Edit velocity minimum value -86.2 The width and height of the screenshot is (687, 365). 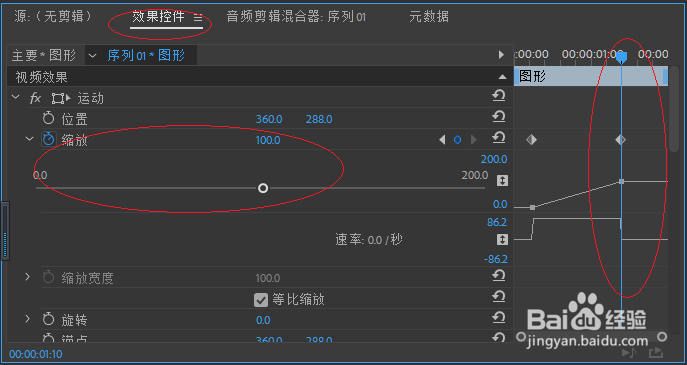point(496,259)
